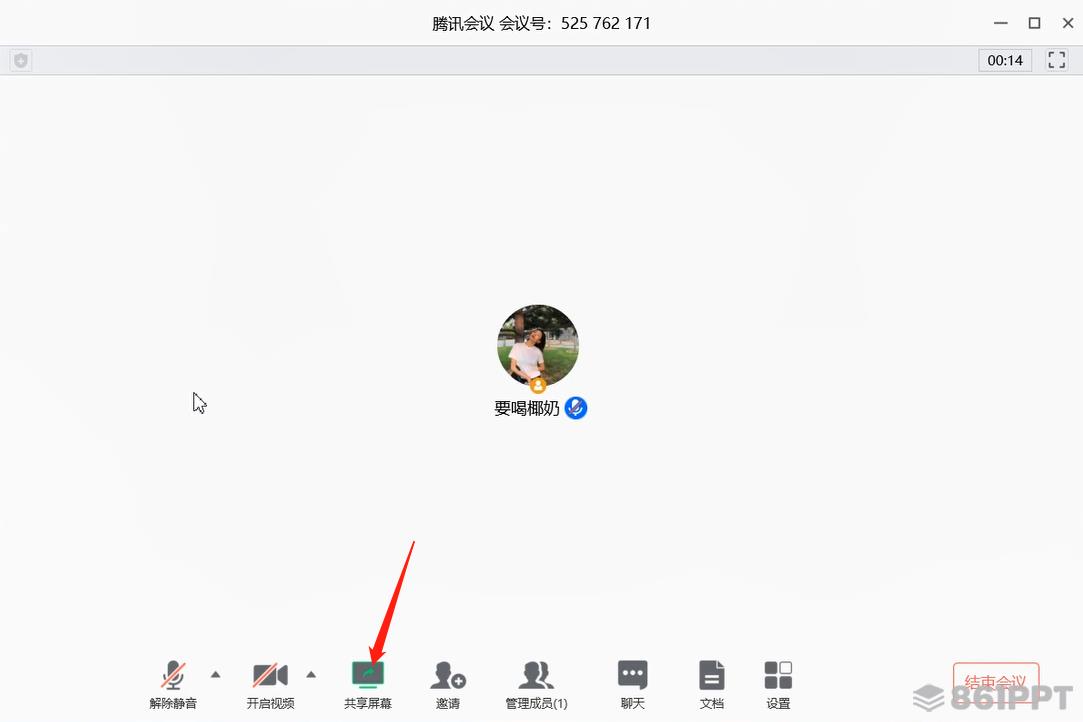The height and width of the screenshot is (722, 1083).
Task: Unmute the microphone via 解除静音 icon
Action: tap(173, 675)
